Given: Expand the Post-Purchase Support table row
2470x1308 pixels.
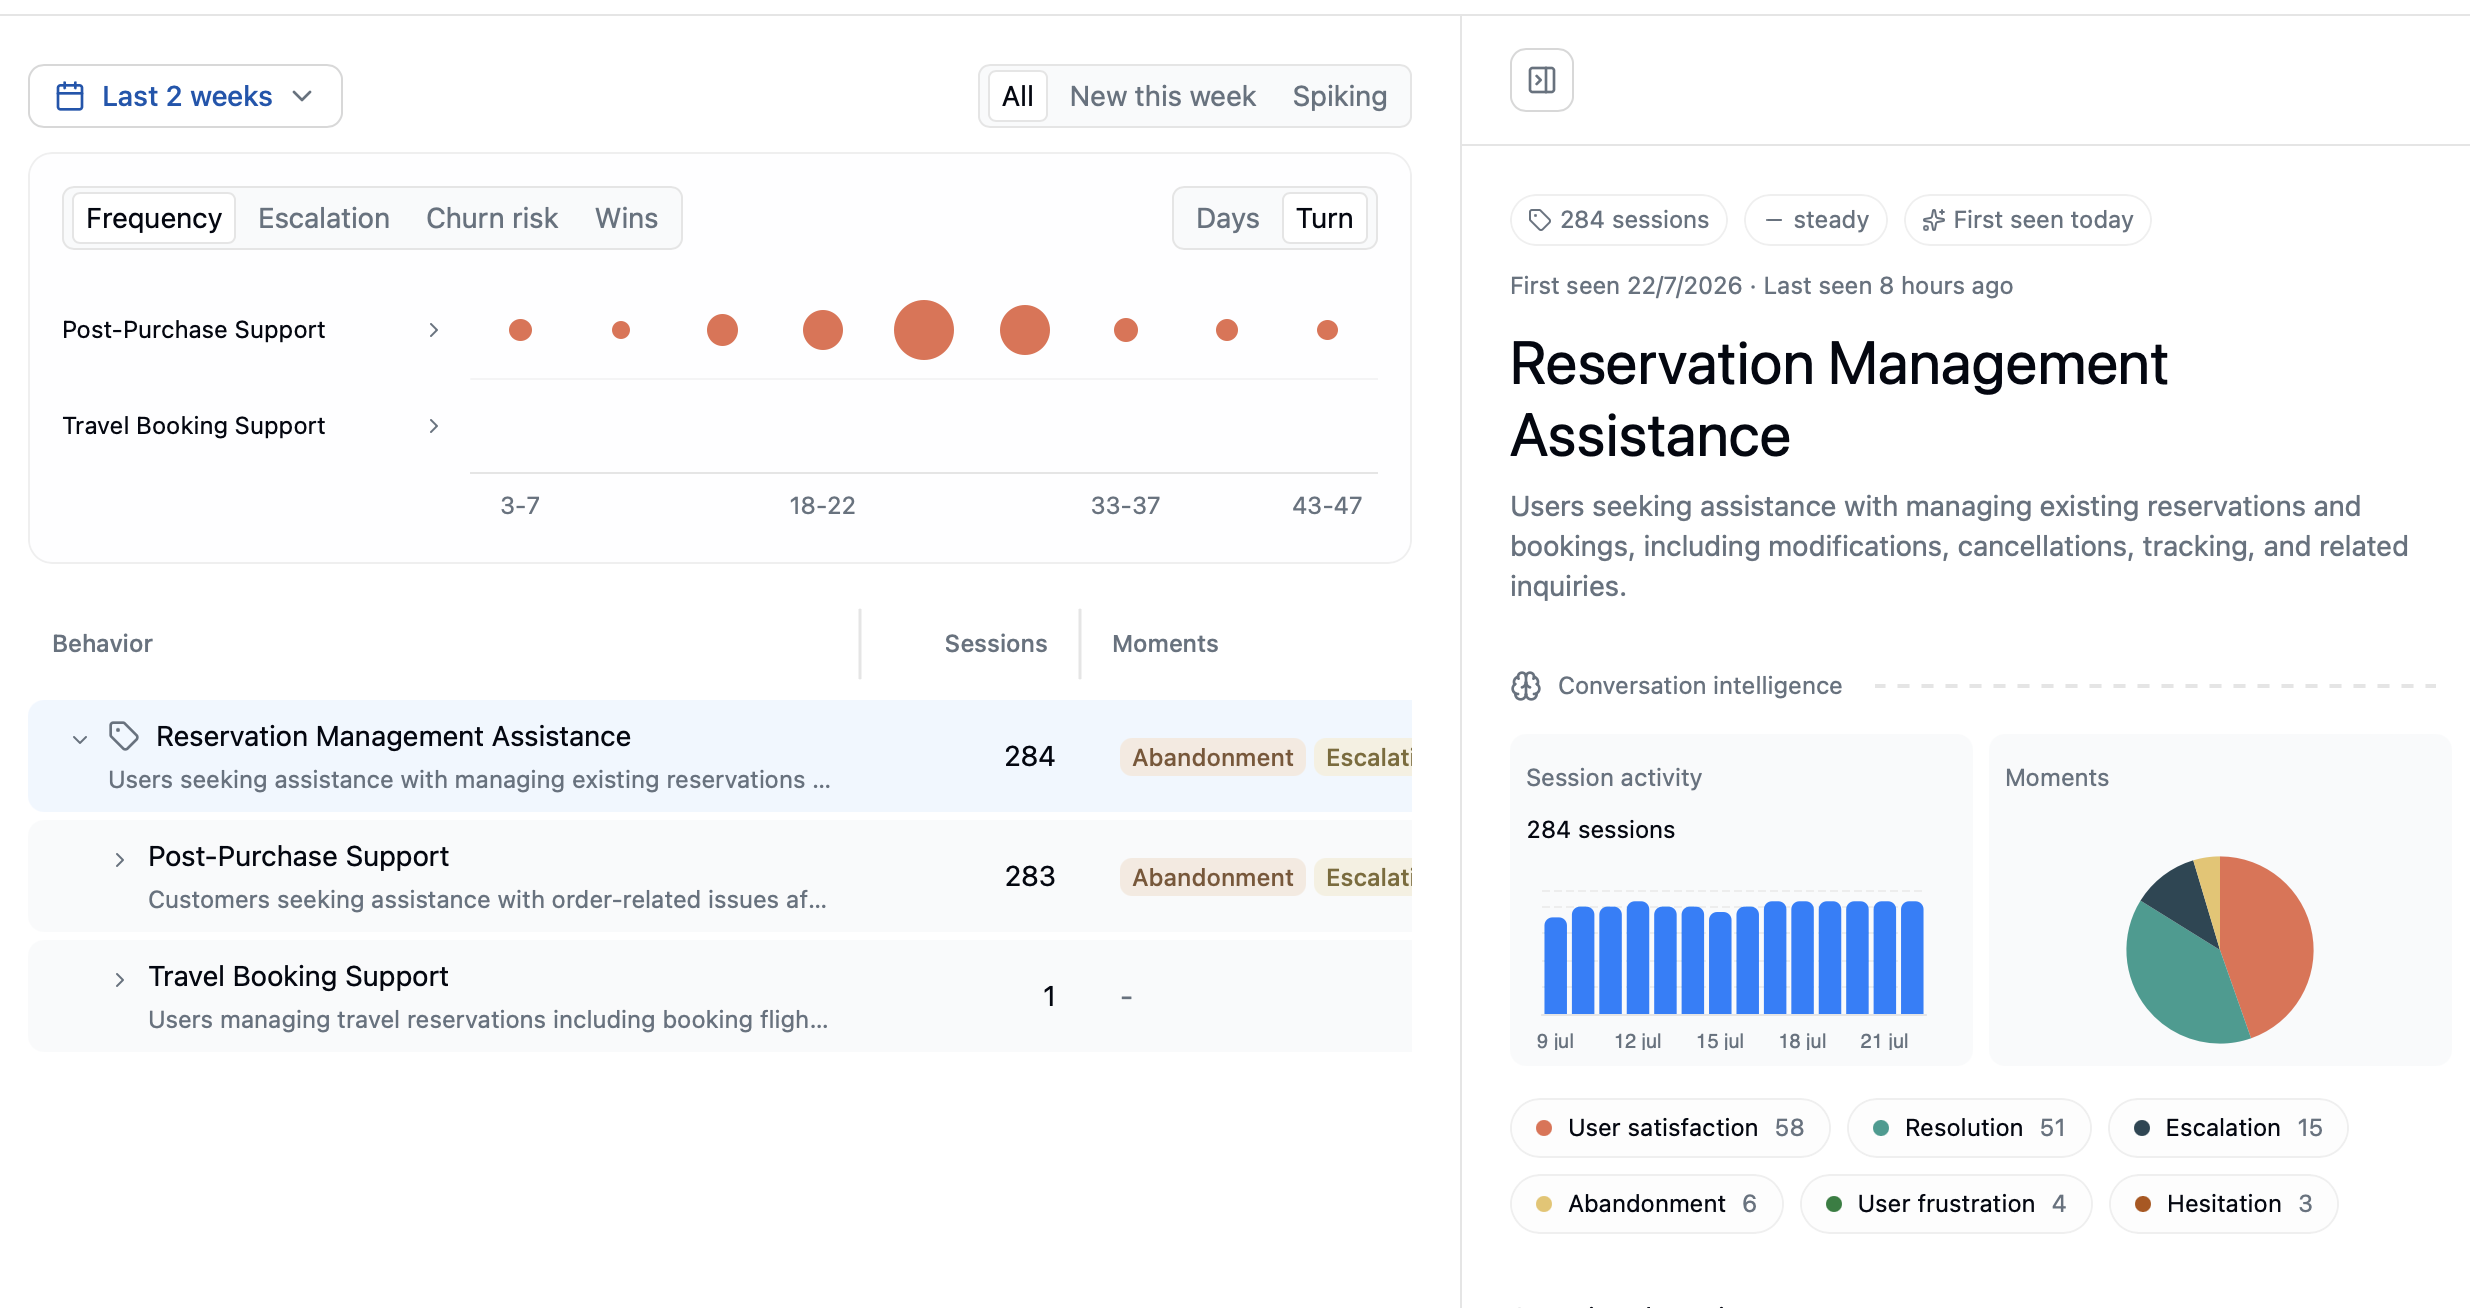Looking at the screenshot, I should [x=119, y=860].
